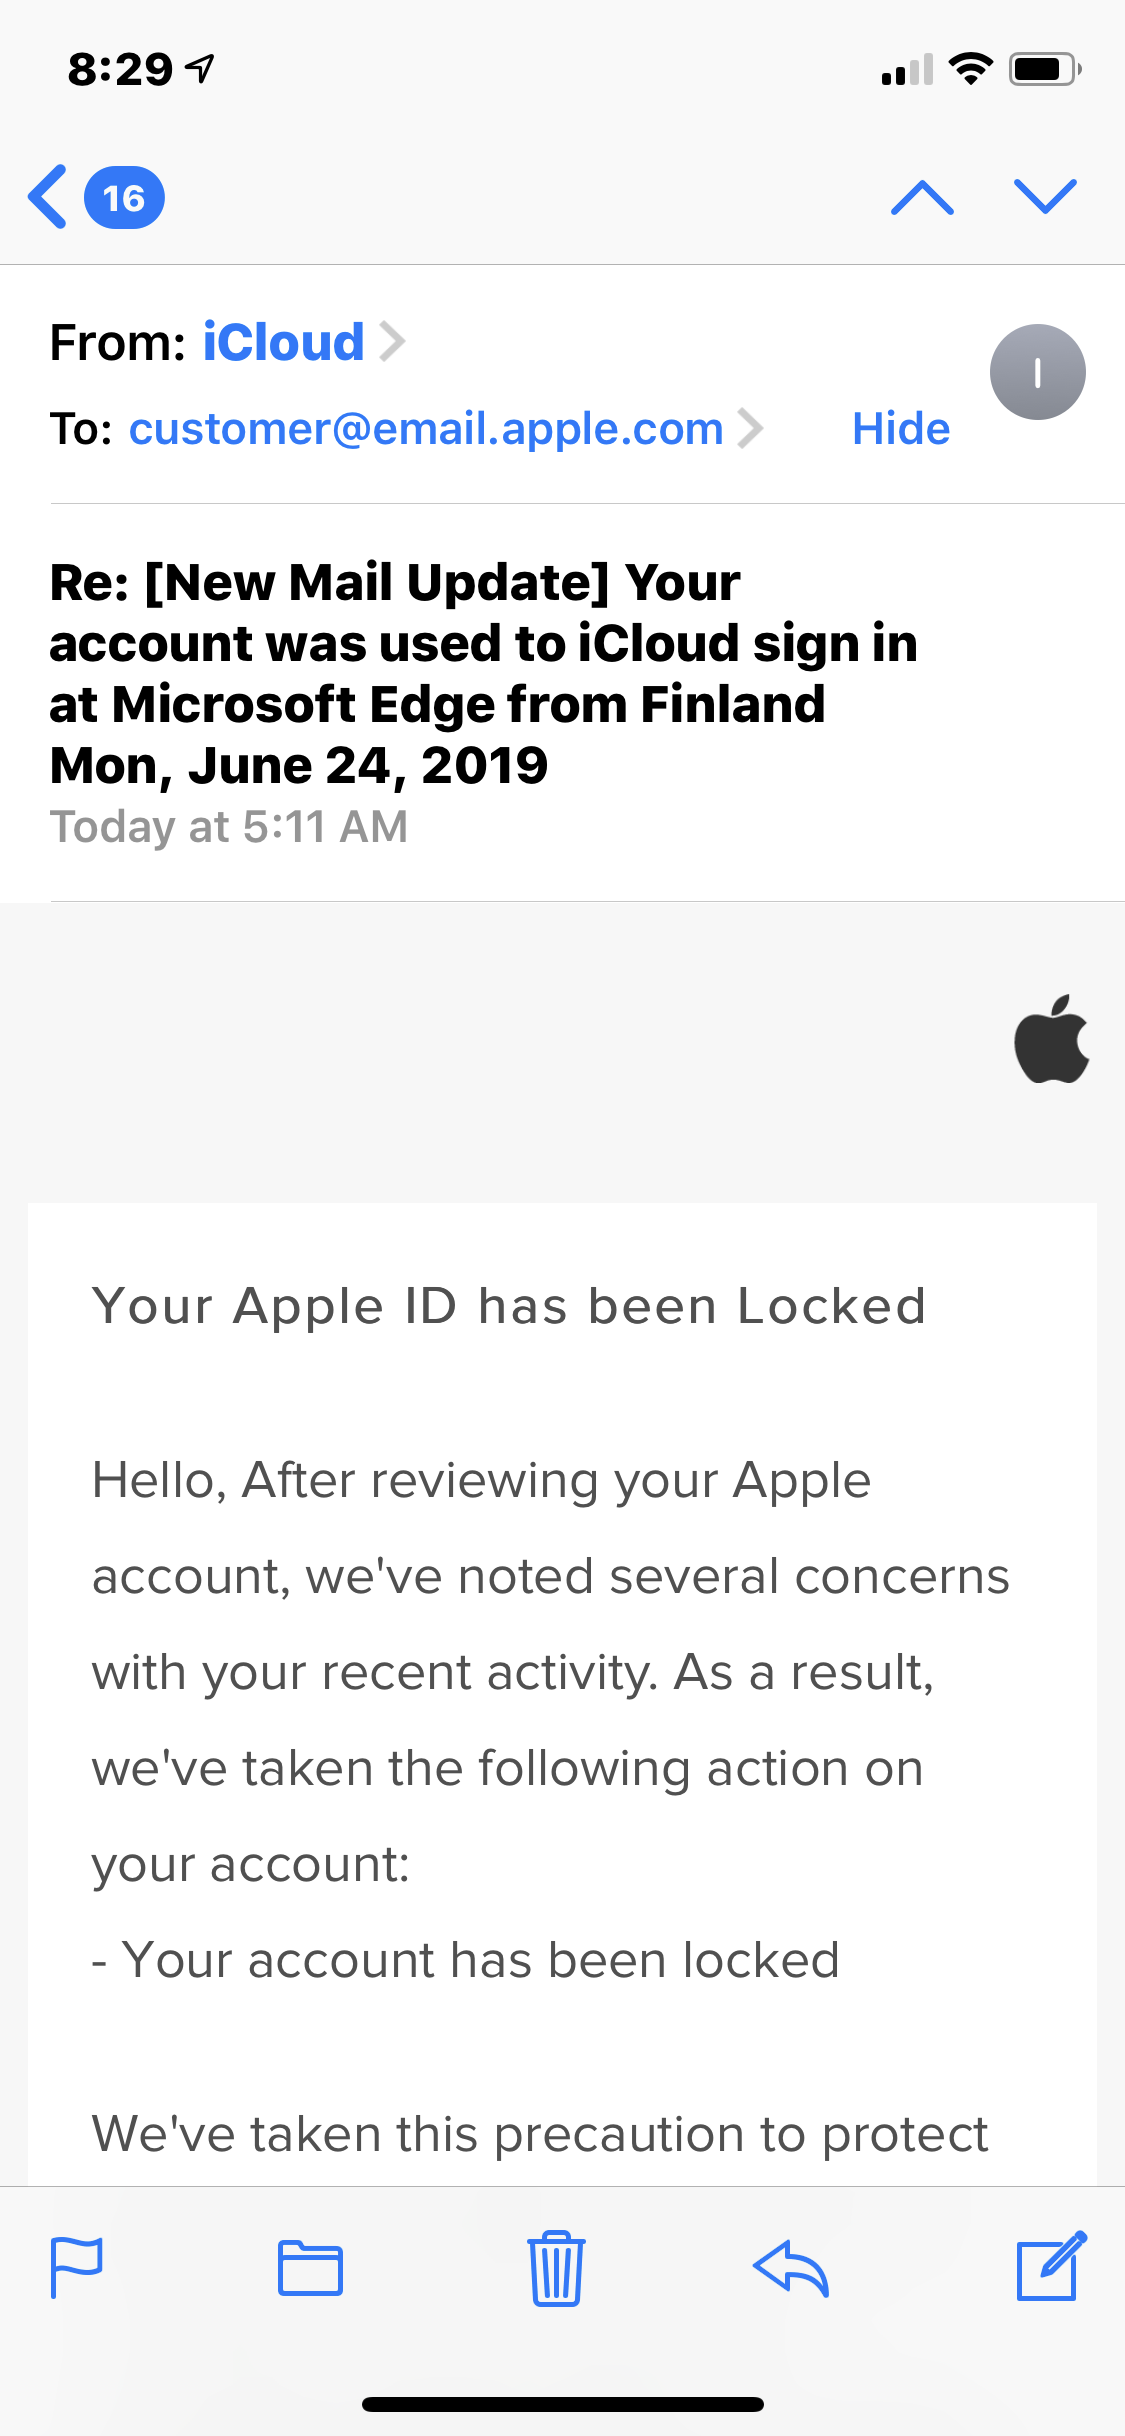
Task: Tap the Apple logo in email body
Action: [x=1051, y=1039]
